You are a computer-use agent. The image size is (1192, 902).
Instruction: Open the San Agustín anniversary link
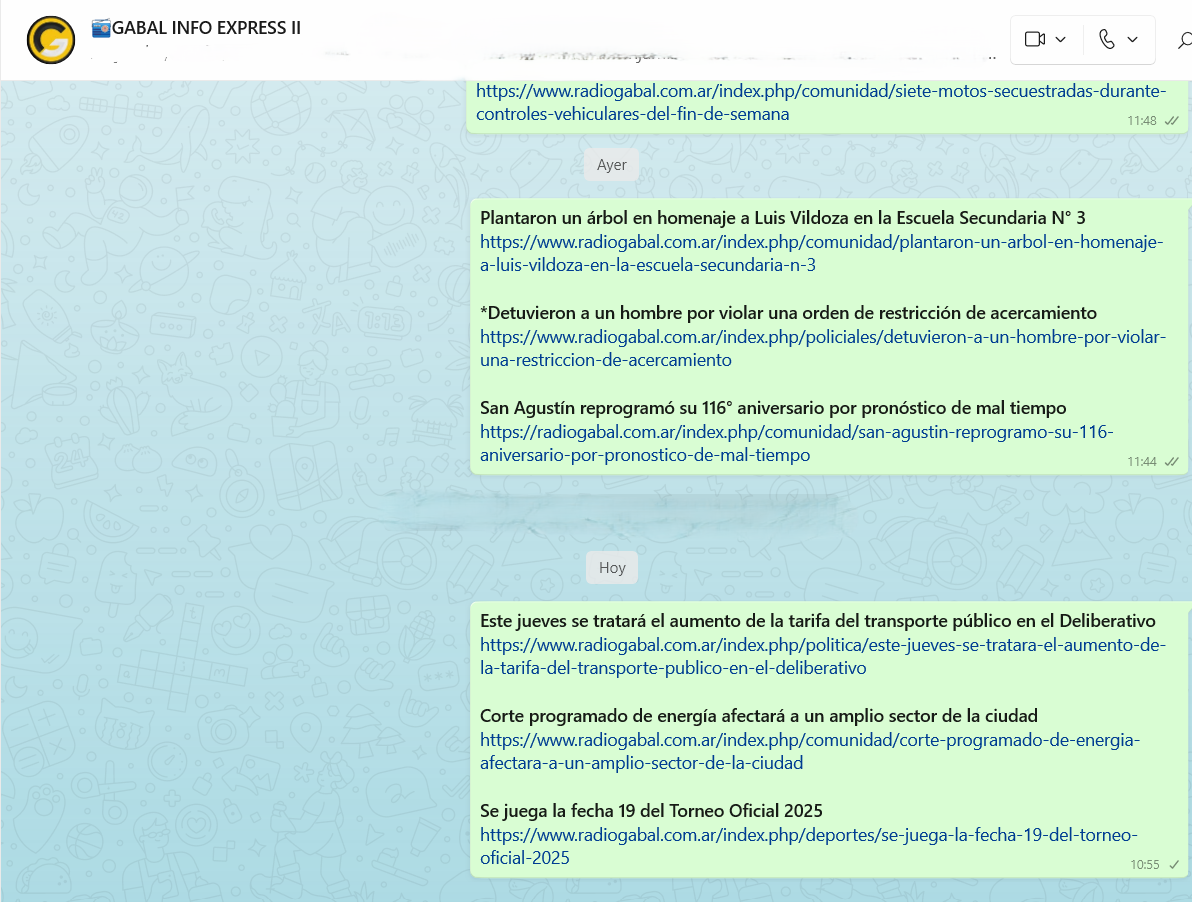pos(795,443)
